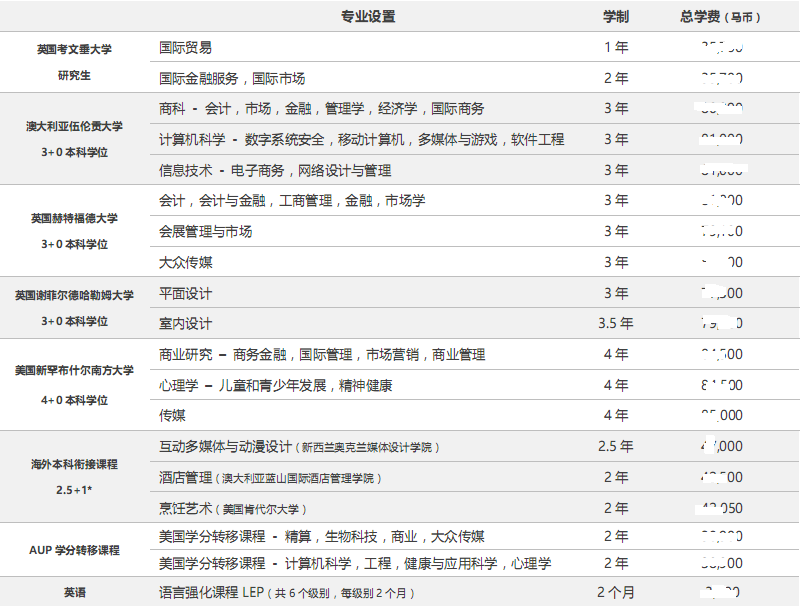Select the 英国考文垂大学 研究生 cell
Image resolution: width=803 pixels, height=606 pixels.
click(x=74, y=62)
